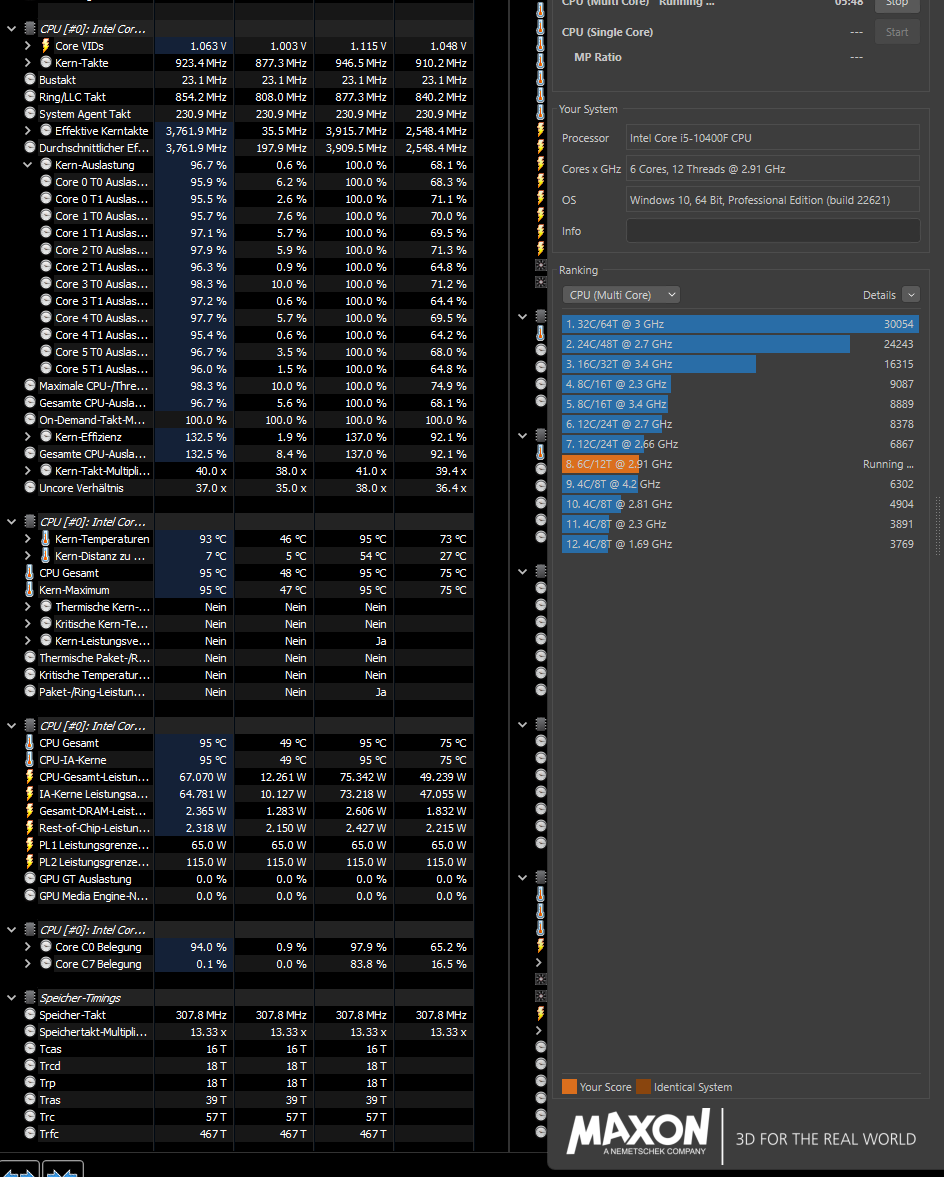This screenshot has width=944, height=1177.
Task: Click the Ring/LLC Takt clock icon
Action: [x=30, y=96]
